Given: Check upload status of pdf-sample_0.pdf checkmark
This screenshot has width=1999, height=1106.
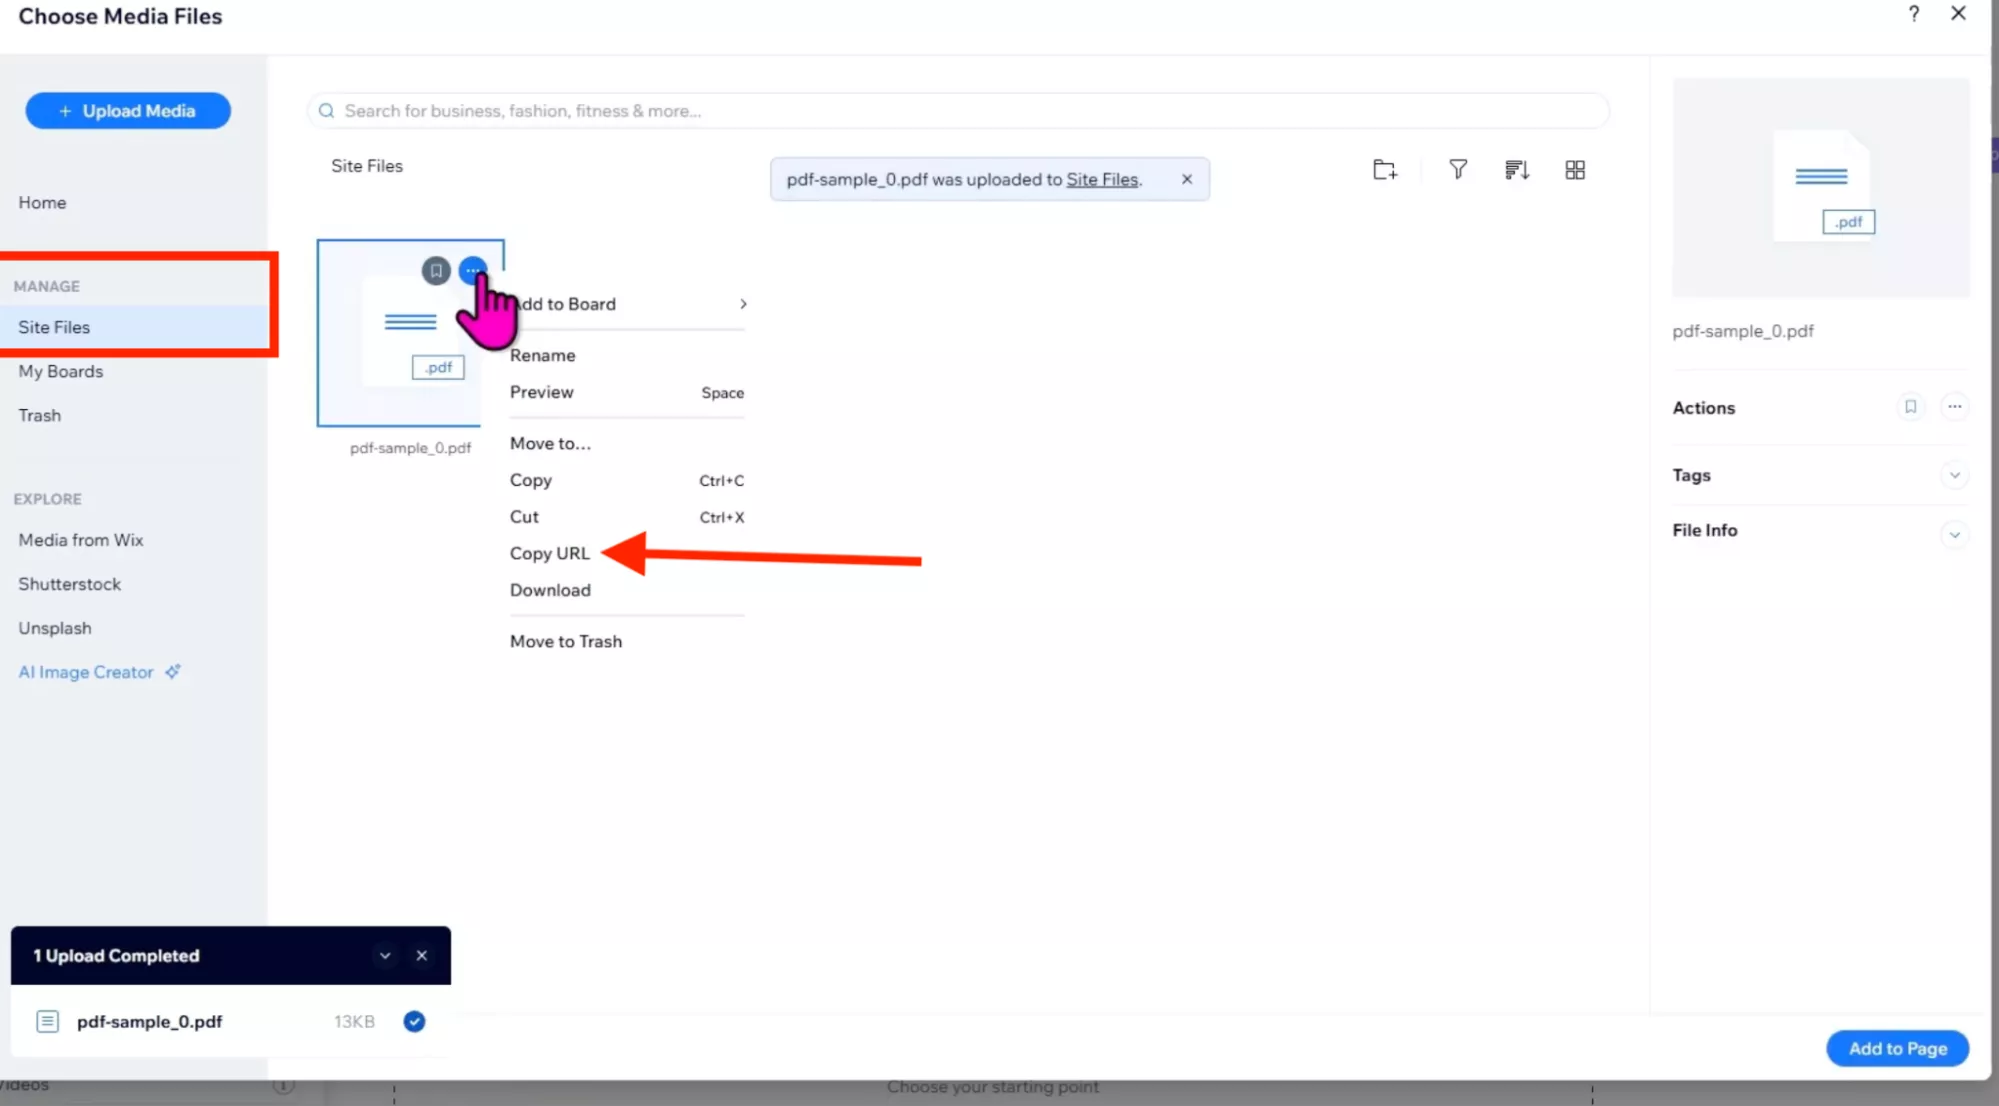Looking at the screenshot, I should click(413, 1021).
